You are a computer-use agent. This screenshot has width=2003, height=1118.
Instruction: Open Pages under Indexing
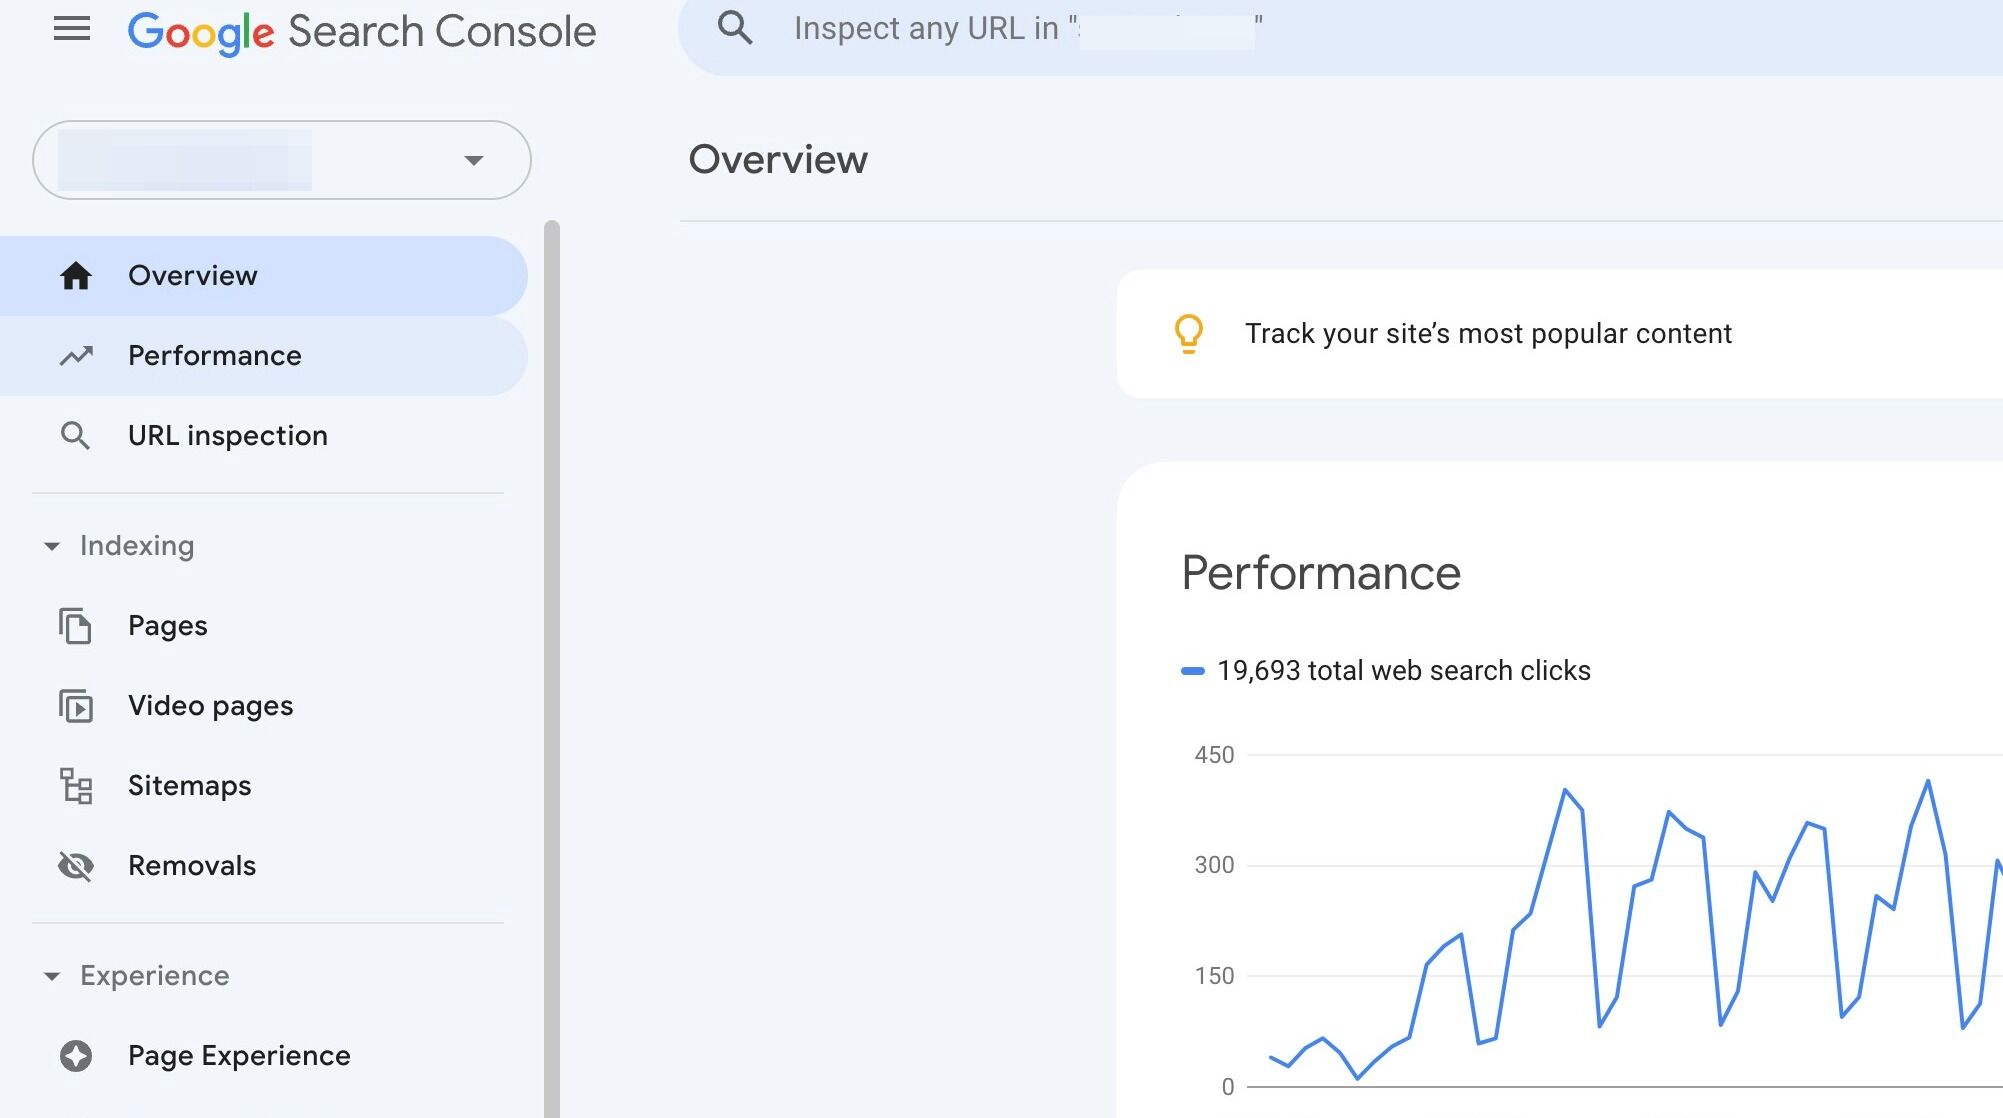264,626
